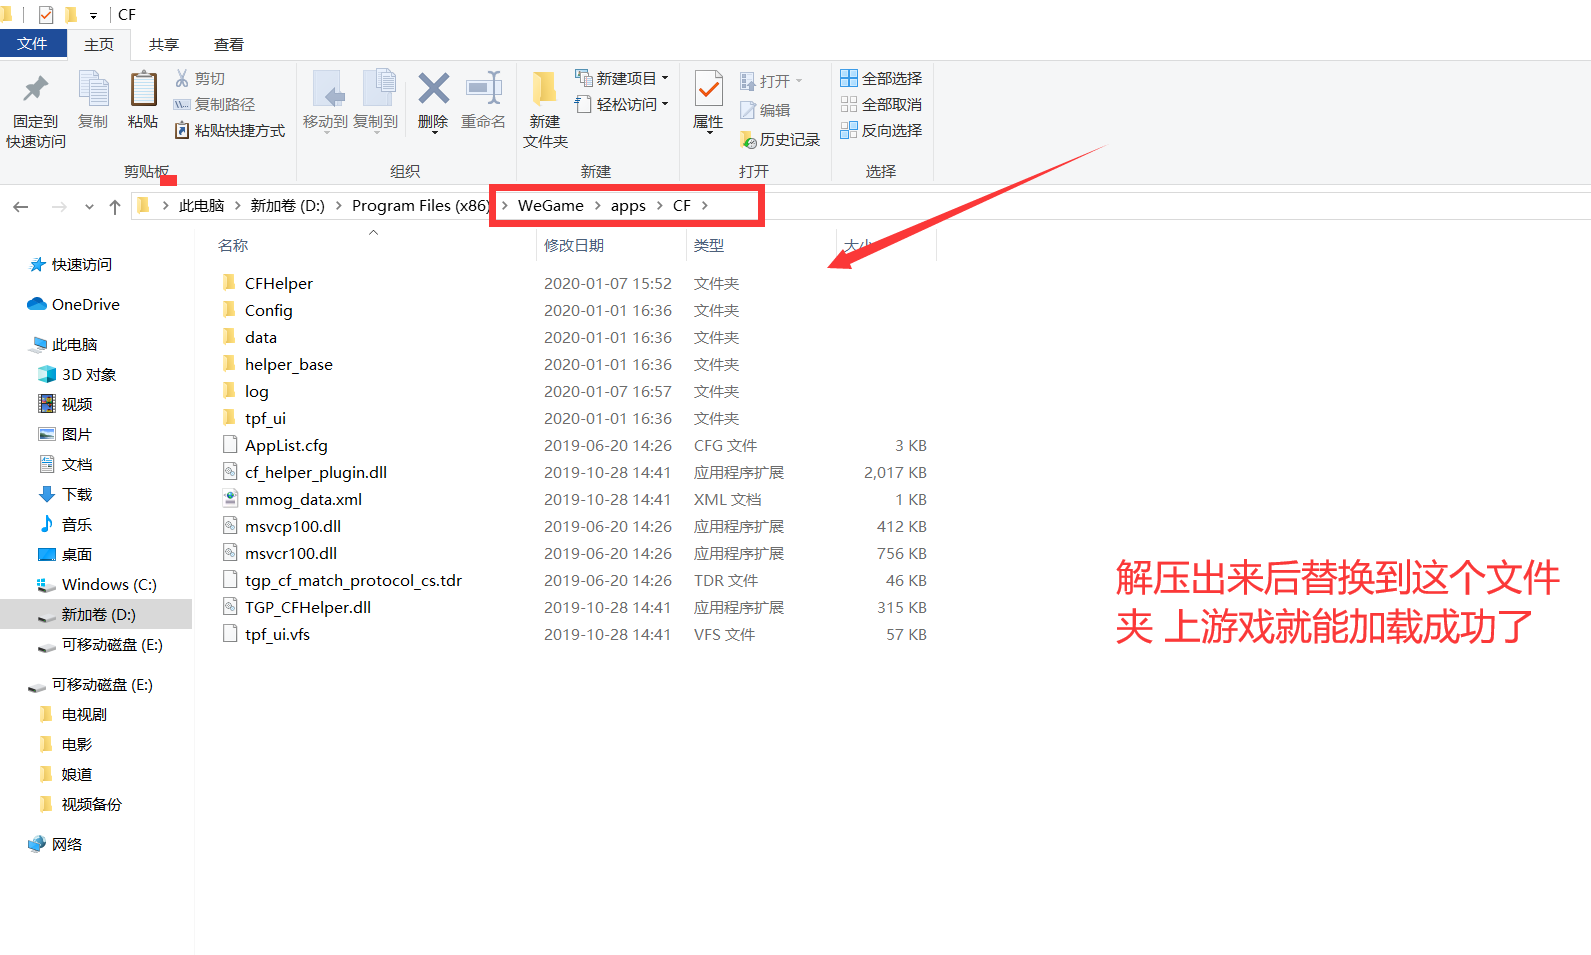Select tpf_ui.vfs file
Screen dimensions: 1591x955
[277, 635]
